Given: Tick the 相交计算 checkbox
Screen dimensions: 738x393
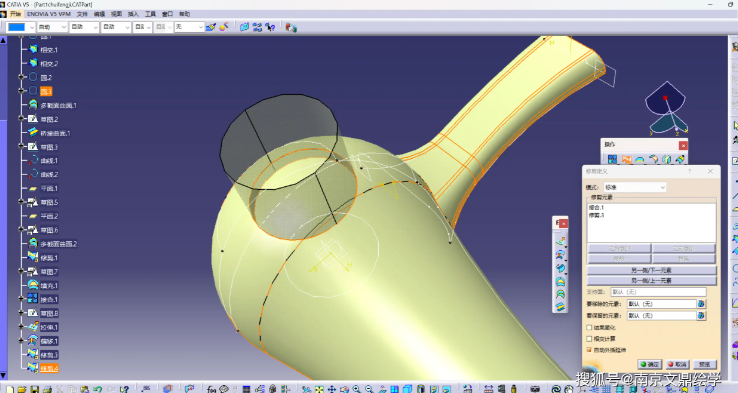Looking at the screenshot, I should pyautogui.click(x=589, y=338).
